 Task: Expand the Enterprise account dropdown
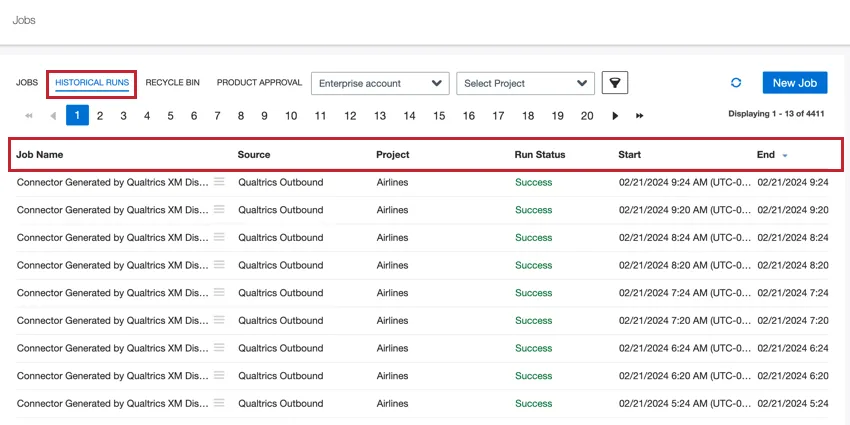click(x=380, y=83)
